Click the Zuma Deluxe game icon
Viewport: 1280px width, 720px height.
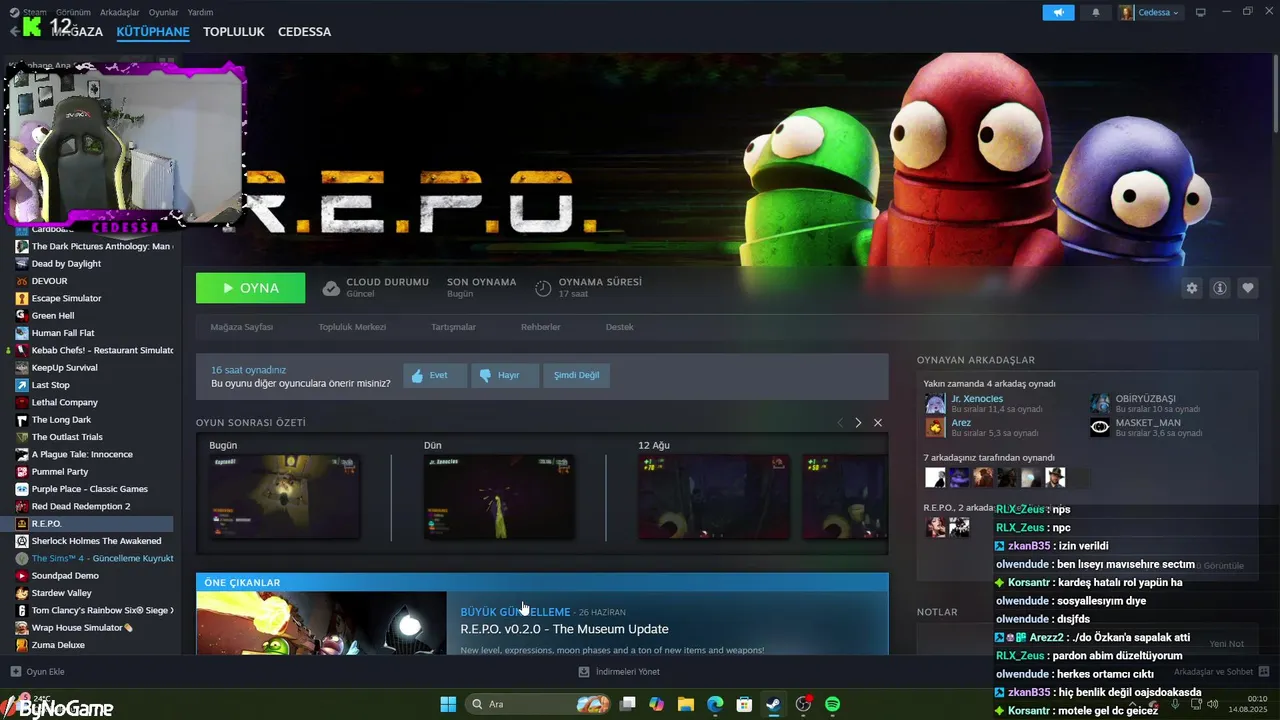[x=22, y=645]
